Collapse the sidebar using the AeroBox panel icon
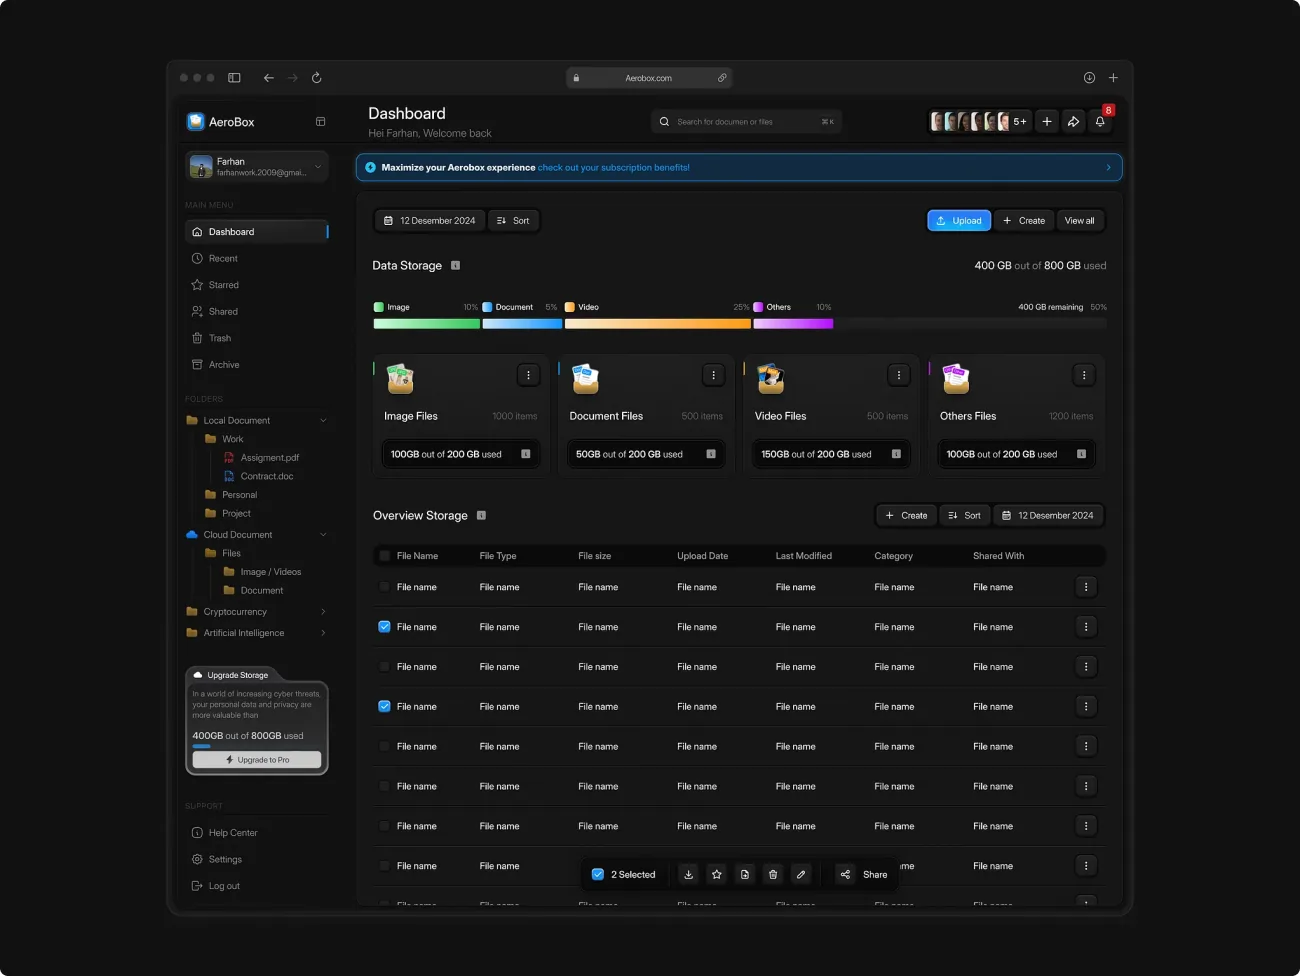This screenshot has width=1300, height=976. (x=321, y=122)
